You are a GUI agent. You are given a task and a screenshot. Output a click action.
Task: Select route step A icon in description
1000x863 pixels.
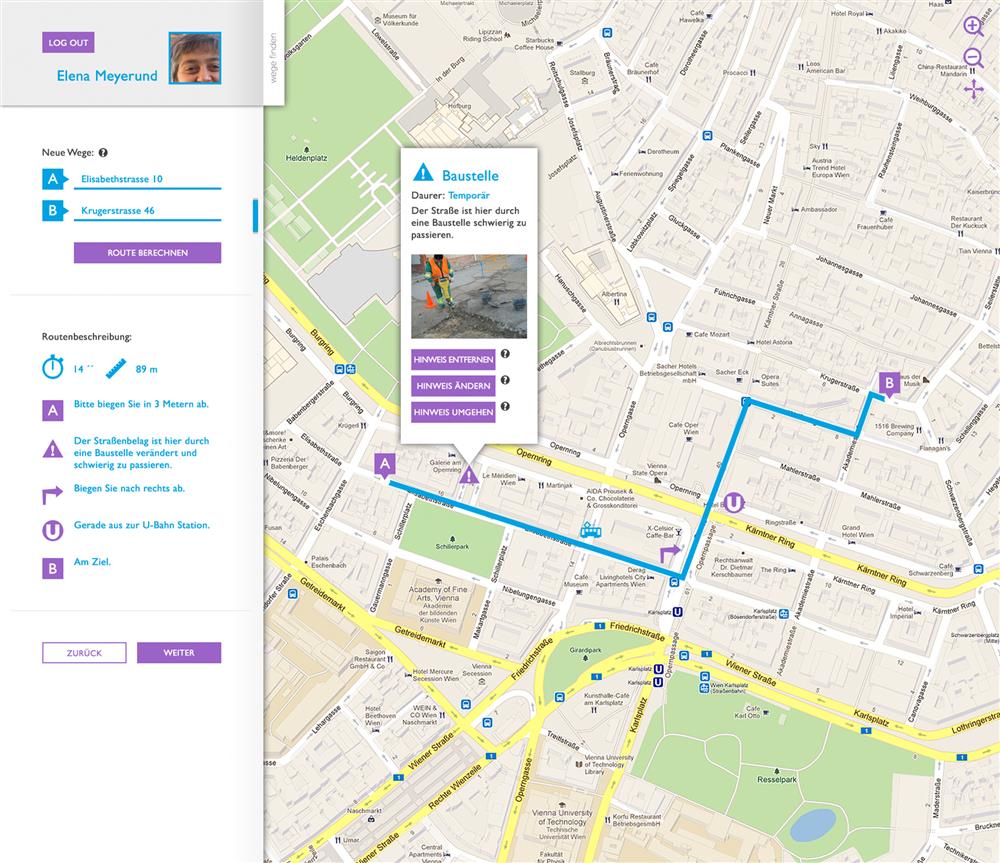click(53, 410)
